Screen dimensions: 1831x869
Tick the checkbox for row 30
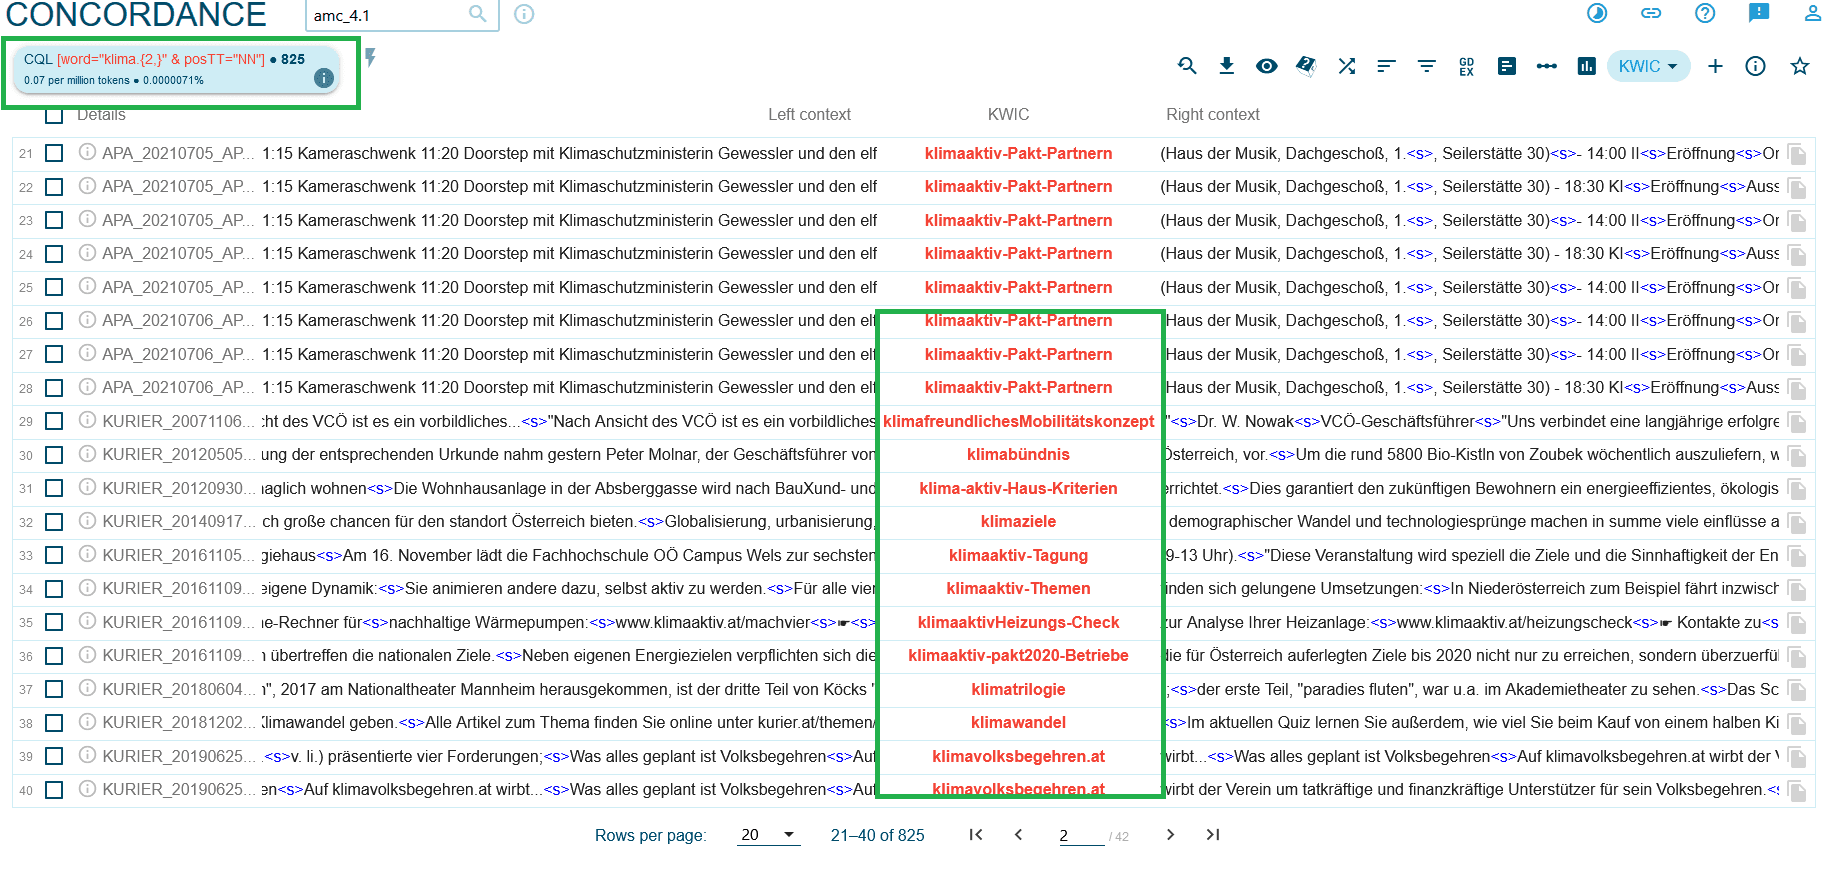[x=54, y=455]
